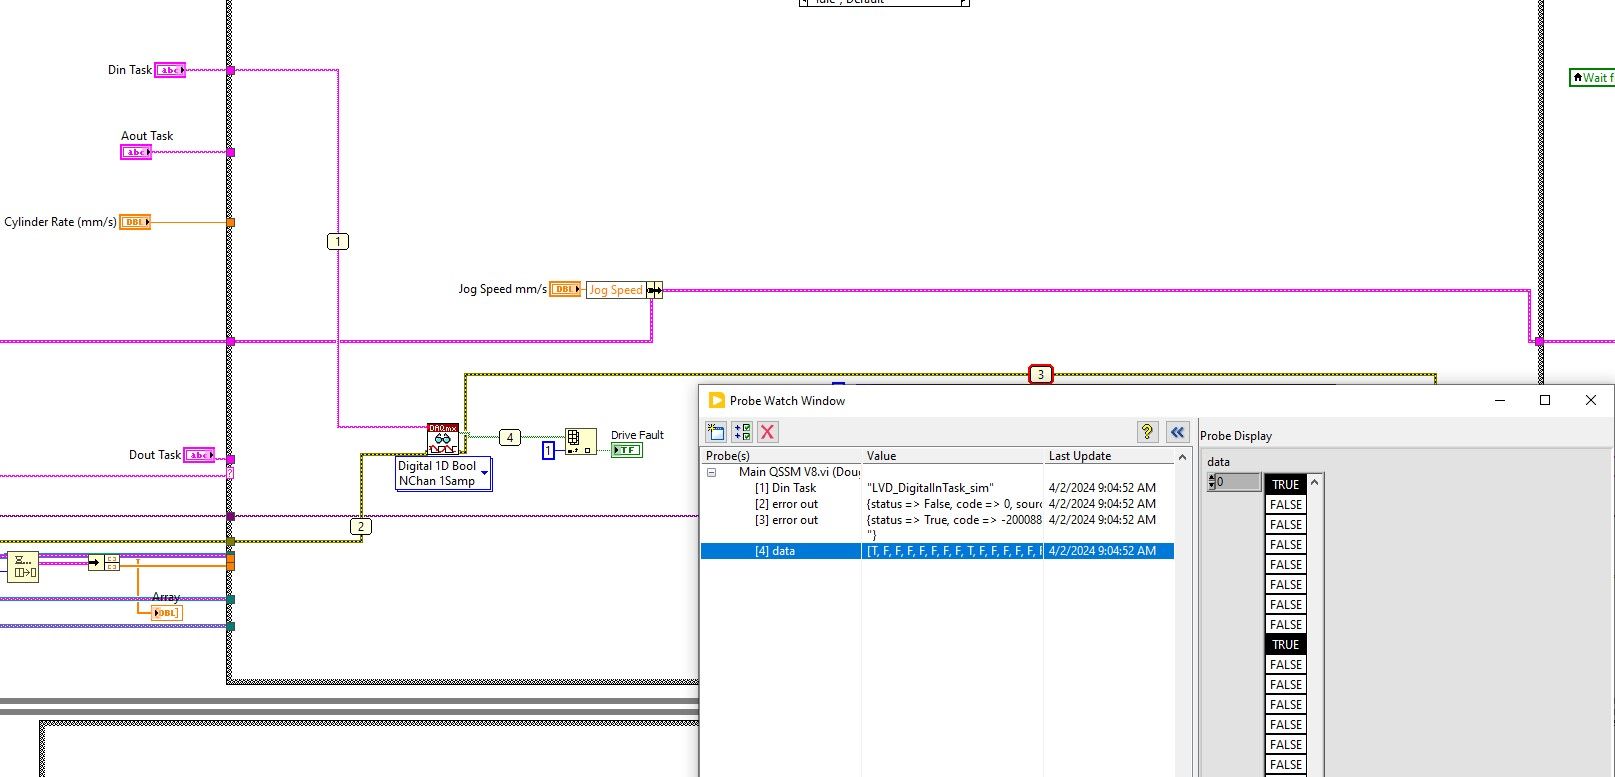This screenshot has height=777, width=1615.
Task: Click the Value column header
Action: tap(950, 456)
